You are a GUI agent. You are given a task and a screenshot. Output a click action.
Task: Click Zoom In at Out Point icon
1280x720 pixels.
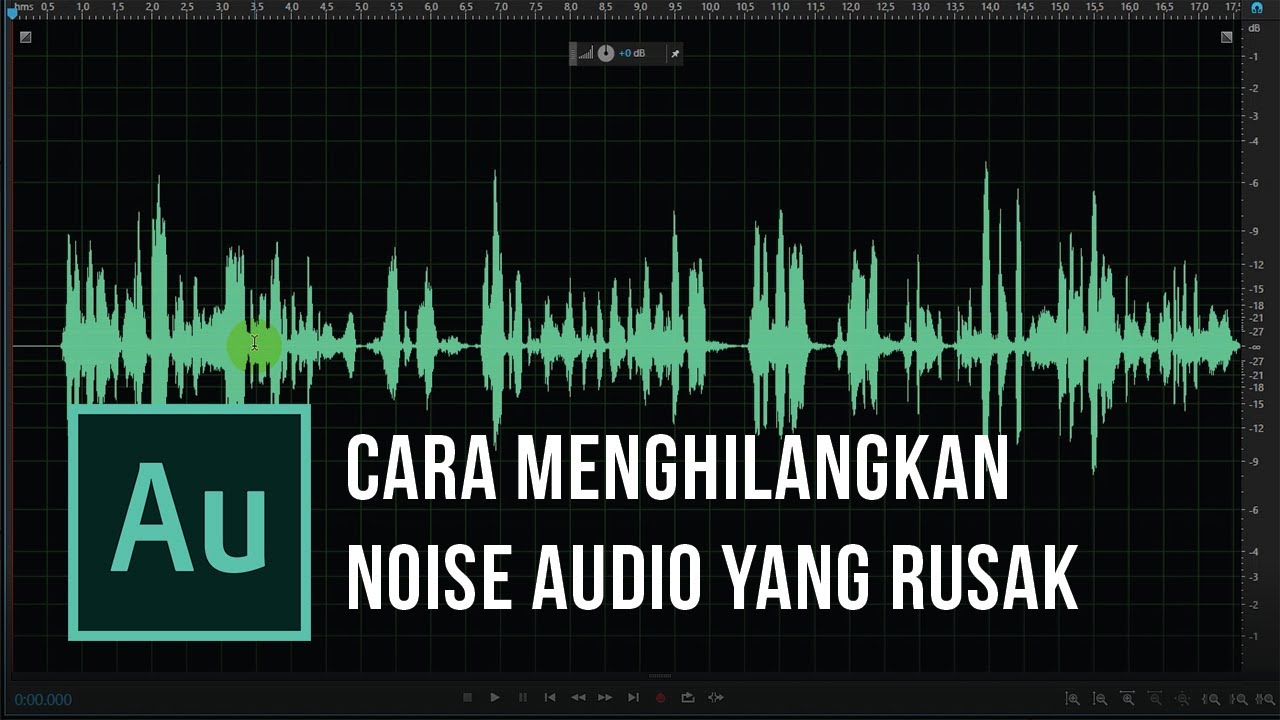(1240, 698)
